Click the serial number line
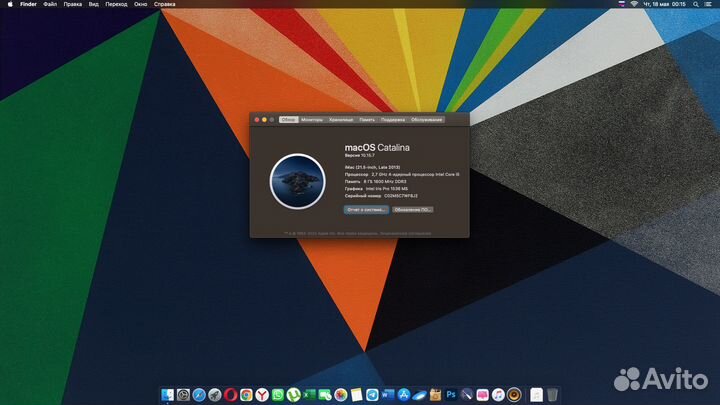 click(381, 196)
